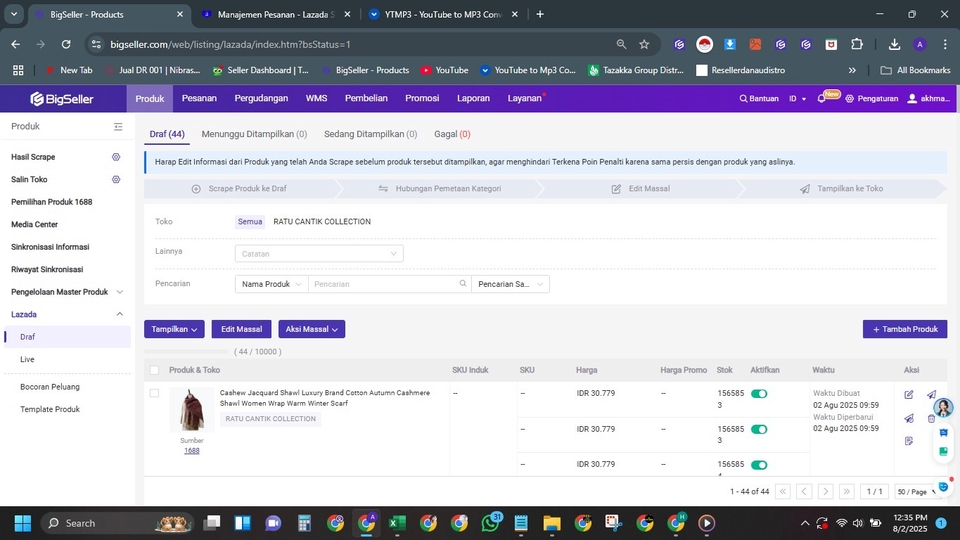
Task: Open Calculator from the taskbar
Action: coord(304,523)
